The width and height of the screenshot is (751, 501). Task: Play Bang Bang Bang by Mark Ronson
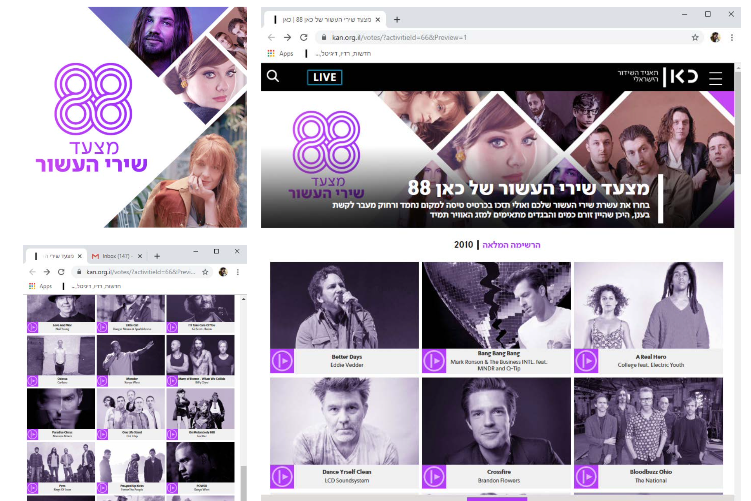click(434, 361)
